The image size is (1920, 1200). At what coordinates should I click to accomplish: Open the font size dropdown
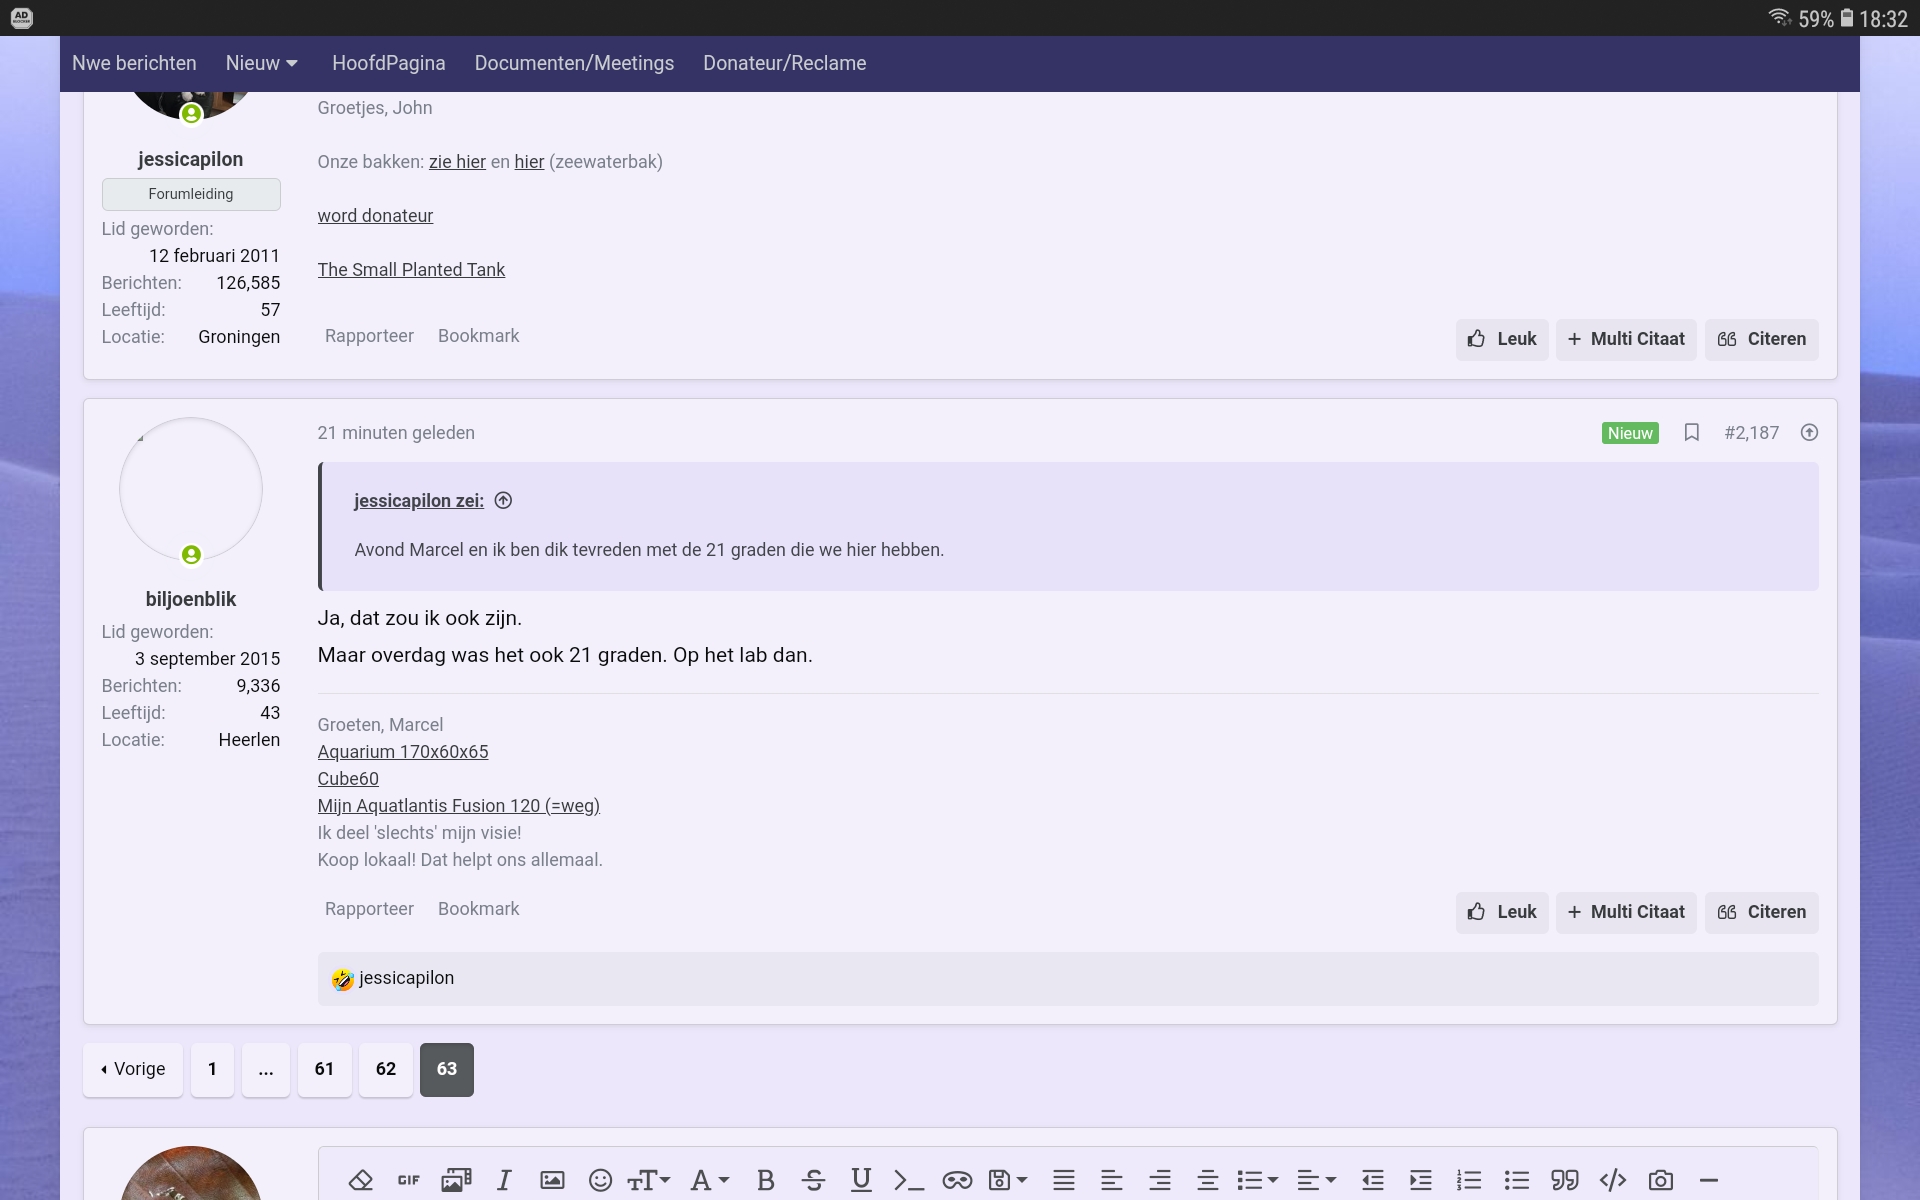648,1180
